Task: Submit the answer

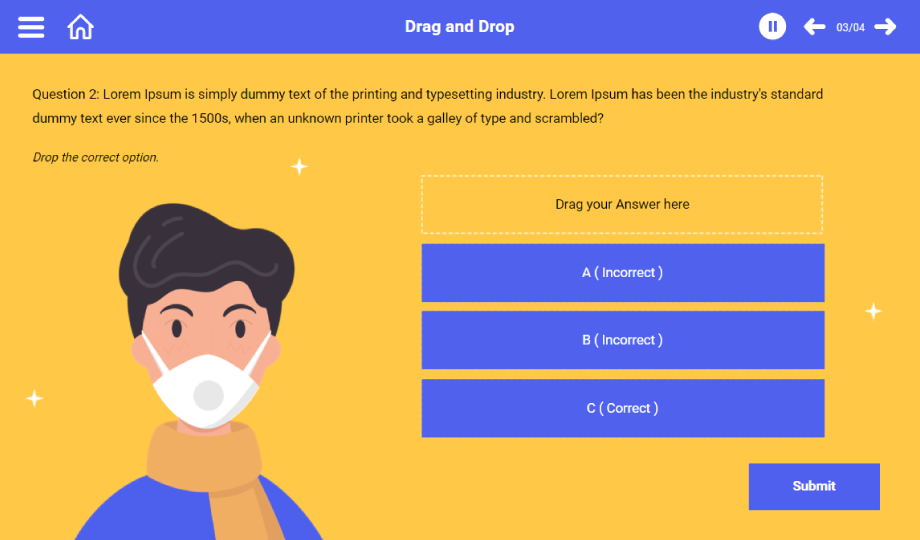Action: [814, 487]
